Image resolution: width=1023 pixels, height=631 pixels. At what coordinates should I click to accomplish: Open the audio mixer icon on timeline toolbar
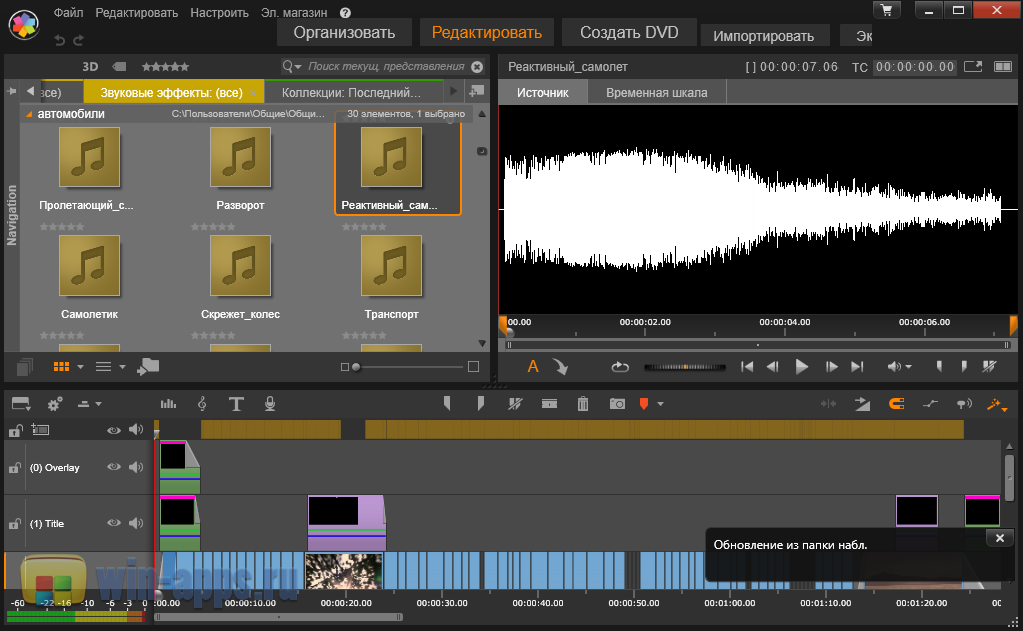(168, 404)
